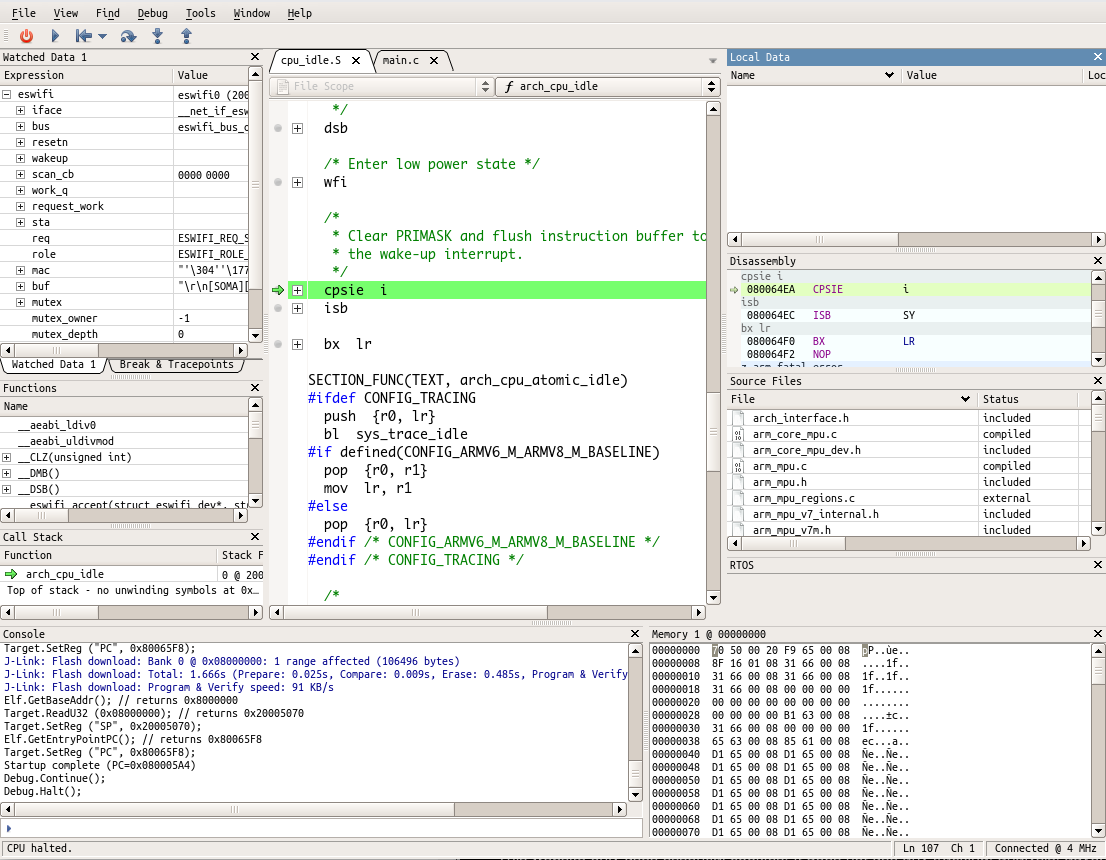Expand __CLZ(unsigned int) in Functions list
This screenshot has width=1106, height=860.
pos(6,457)
